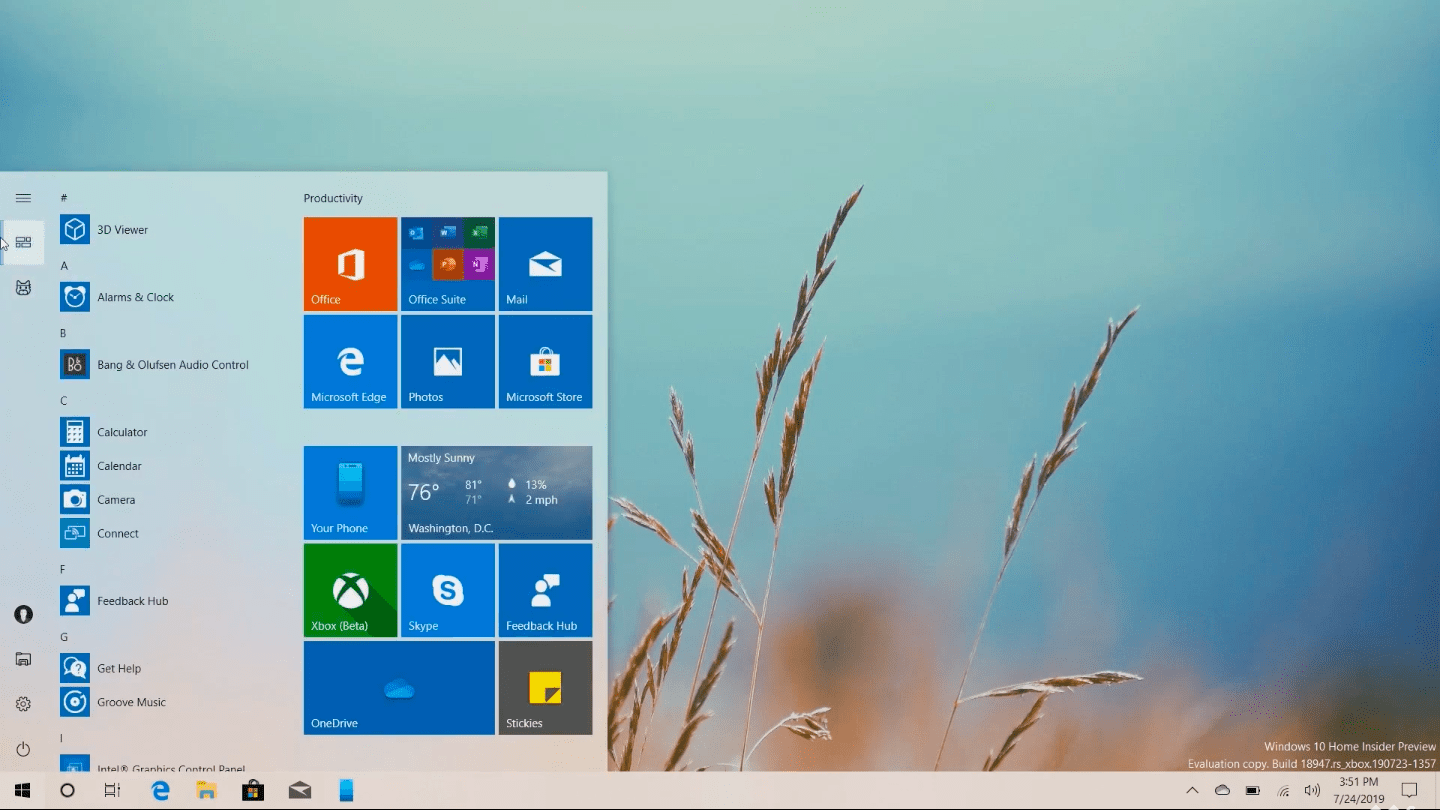Viewport: 1440px width, 810px height.
Task: Open the Your Phone tile
Action: [x=350, y=493]
